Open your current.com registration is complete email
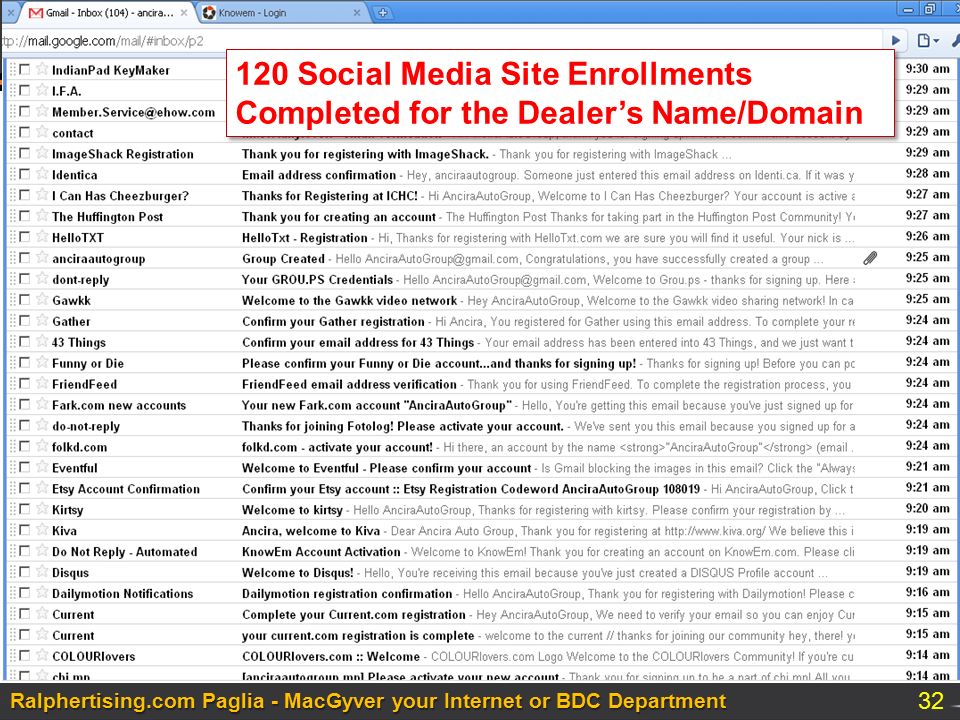Image resolution: width=960 pixels, height=720 pixels. pos(358,636)
